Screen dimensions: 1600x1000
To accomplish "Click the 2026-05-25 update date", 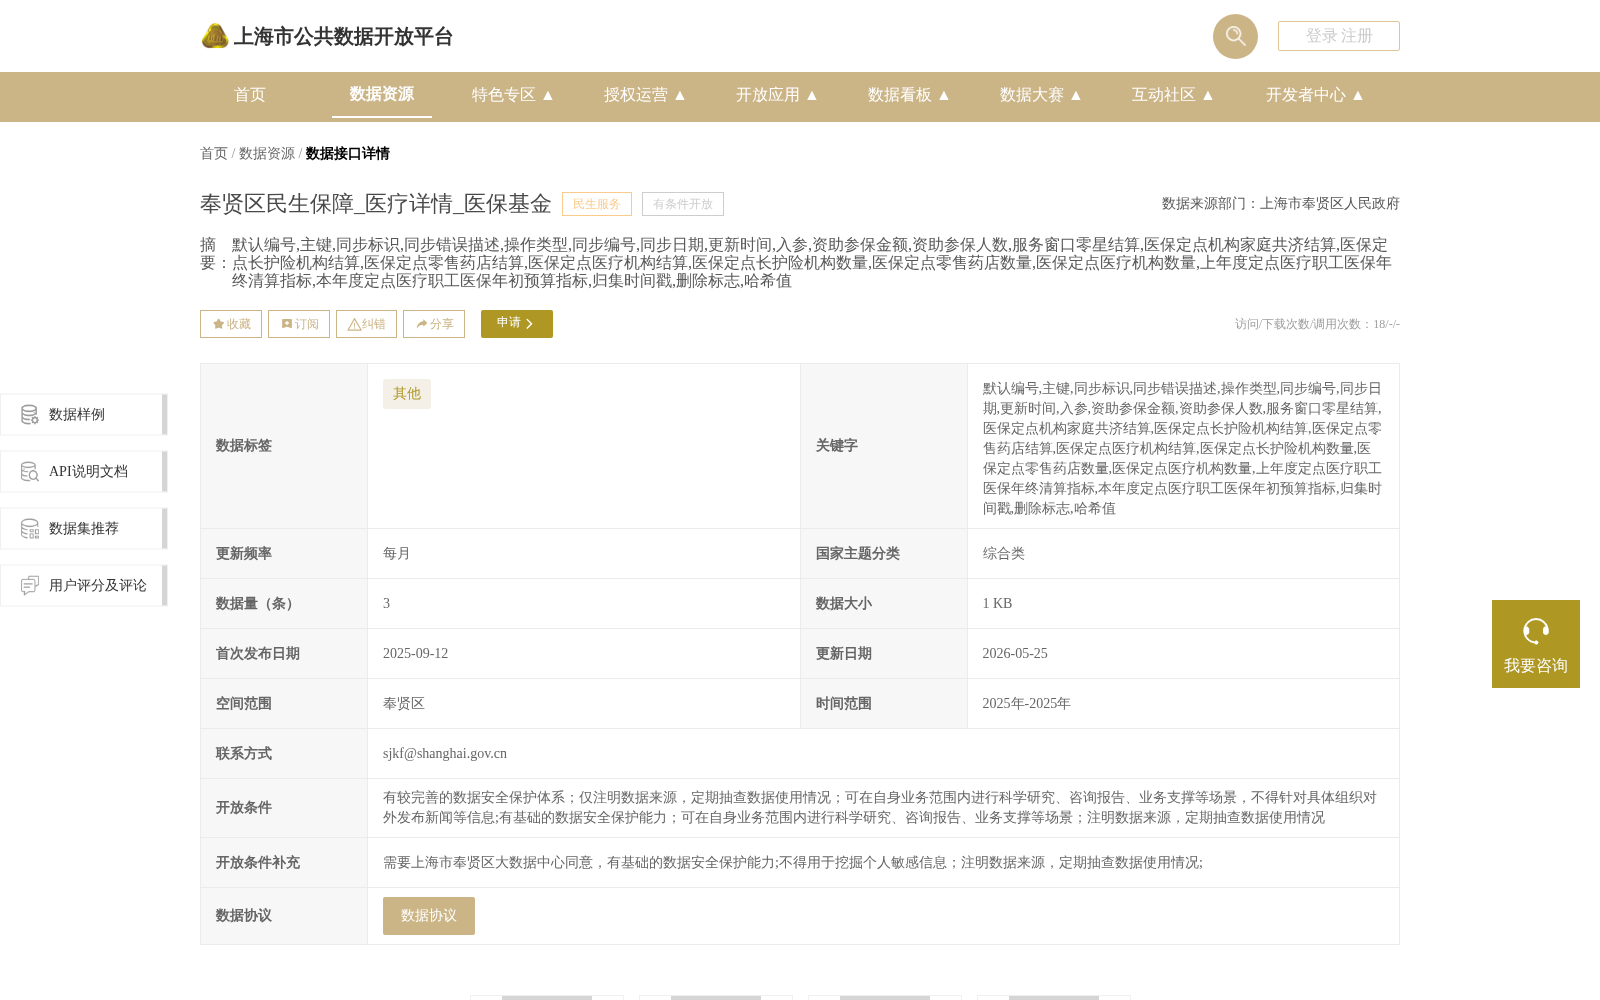I will pos(1015,654).
